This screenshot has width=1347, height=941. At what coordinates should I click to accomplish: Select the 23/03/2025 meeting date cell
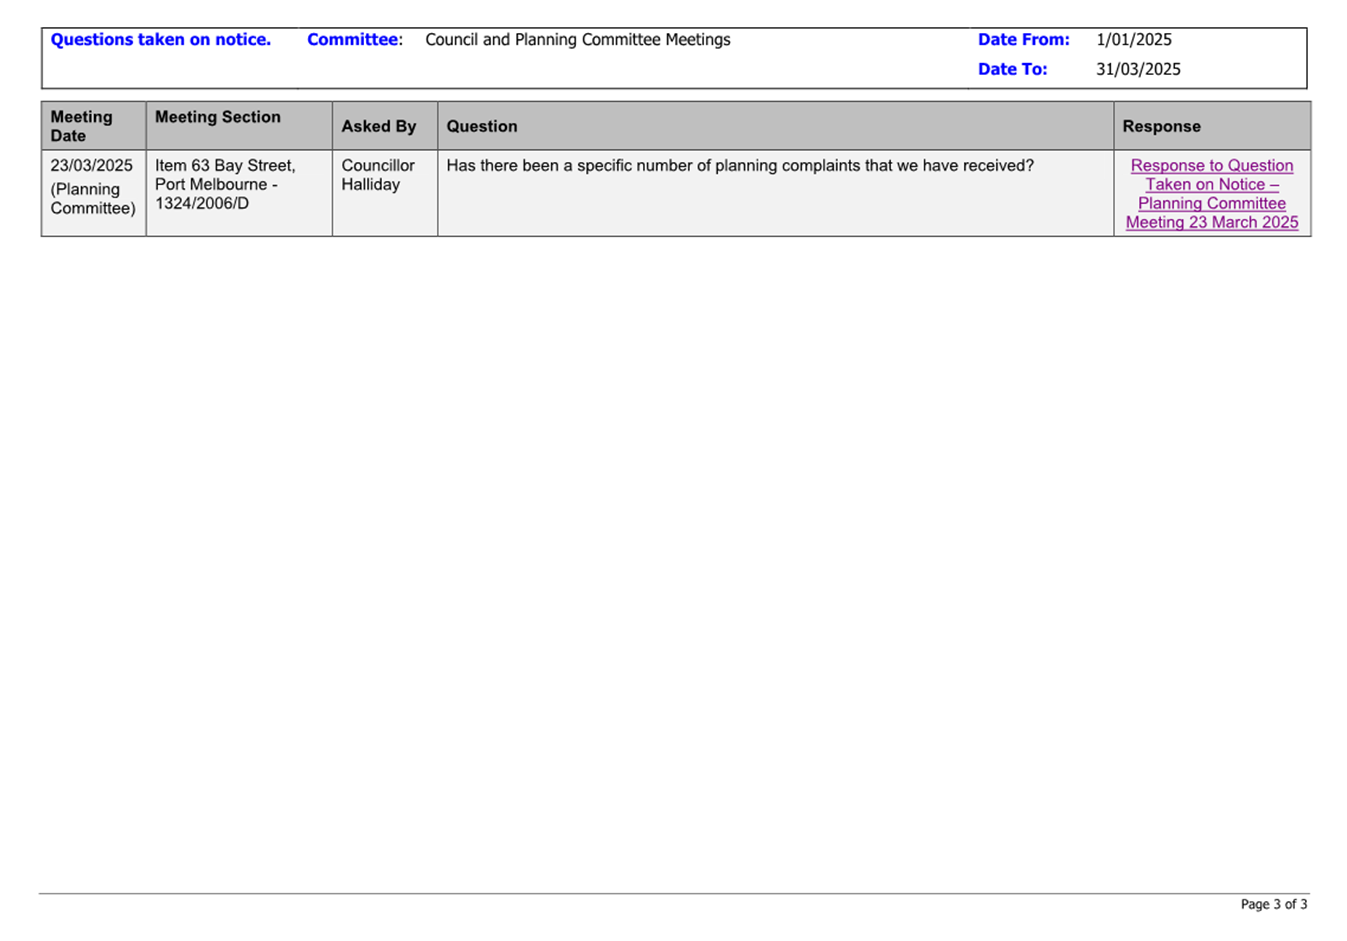pyautogui.click(x=91, y=165)
